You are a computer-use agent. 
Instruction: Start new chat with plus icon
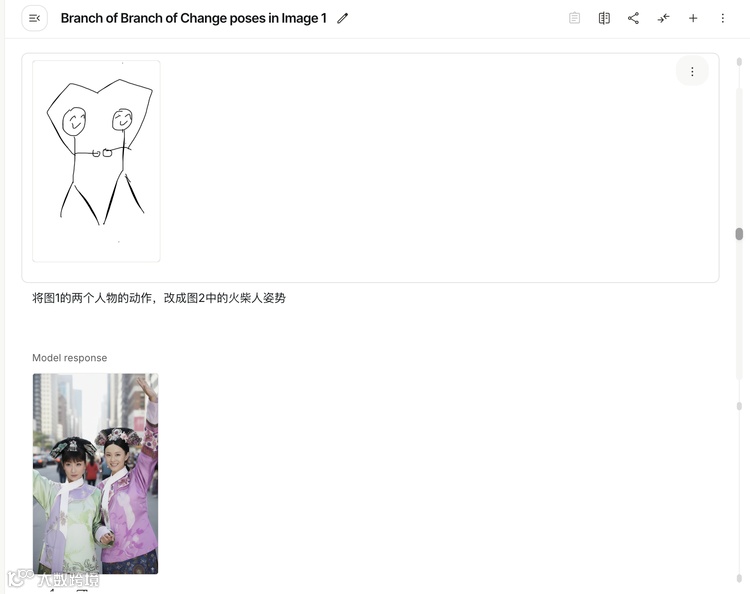693,18
